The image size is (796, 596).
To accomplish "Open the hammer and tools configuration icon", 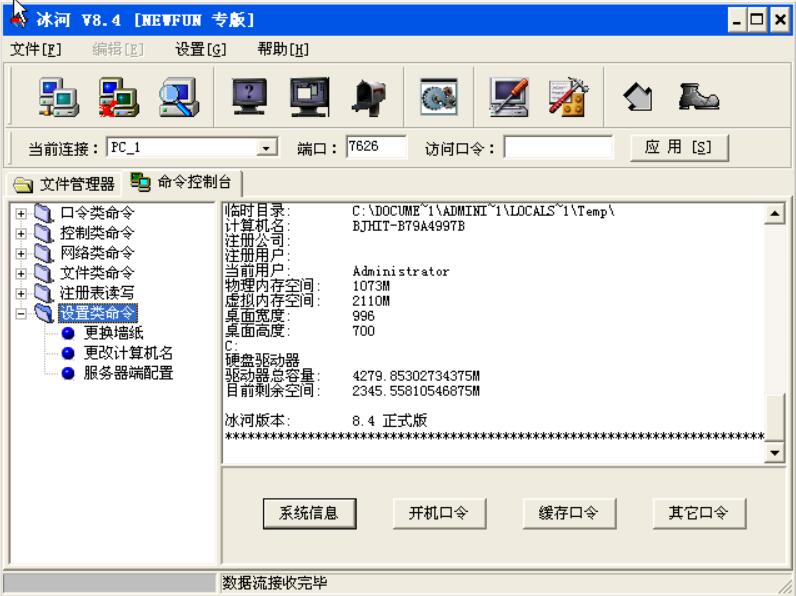I will [569, 96].
